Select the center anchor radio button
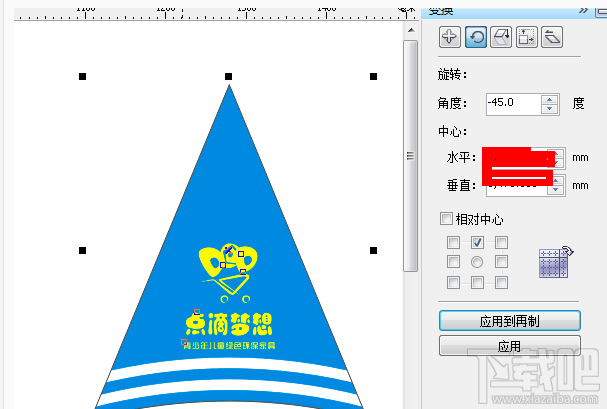This screenshot has width=607, height=409. coord(477,262)
